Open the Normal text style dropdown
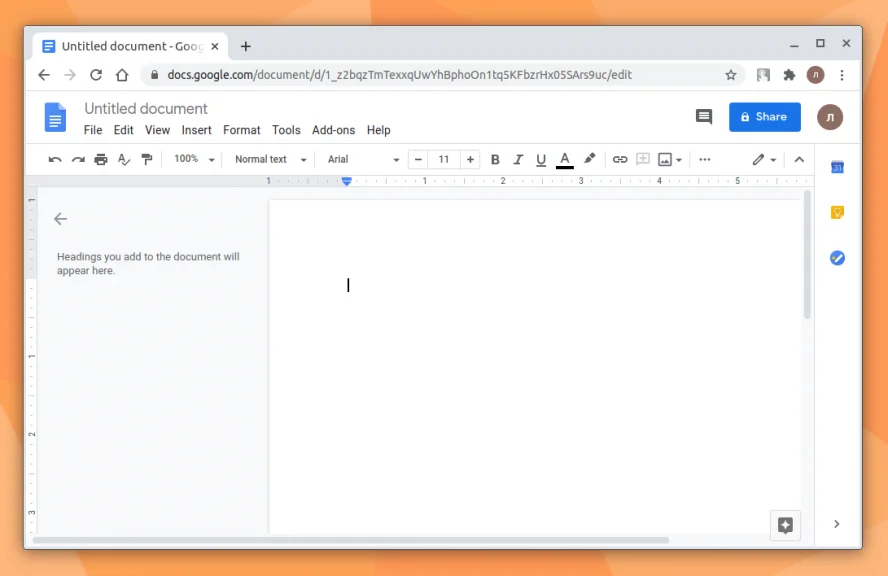This screenshot has height=576, width=888. tap(271, 160)
